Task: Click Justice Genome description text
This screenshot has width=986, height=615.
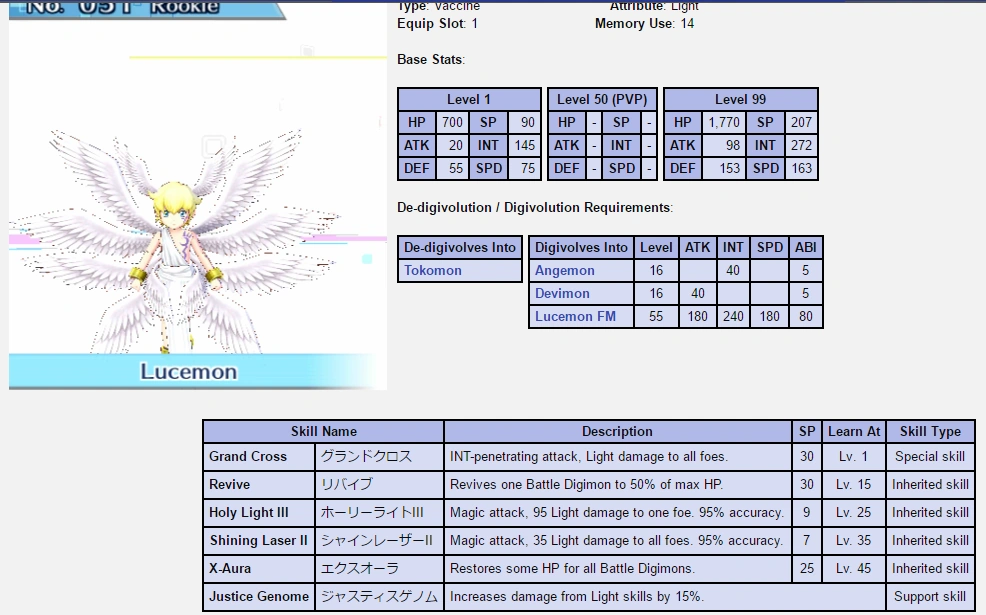Action: tap(577, 596)
